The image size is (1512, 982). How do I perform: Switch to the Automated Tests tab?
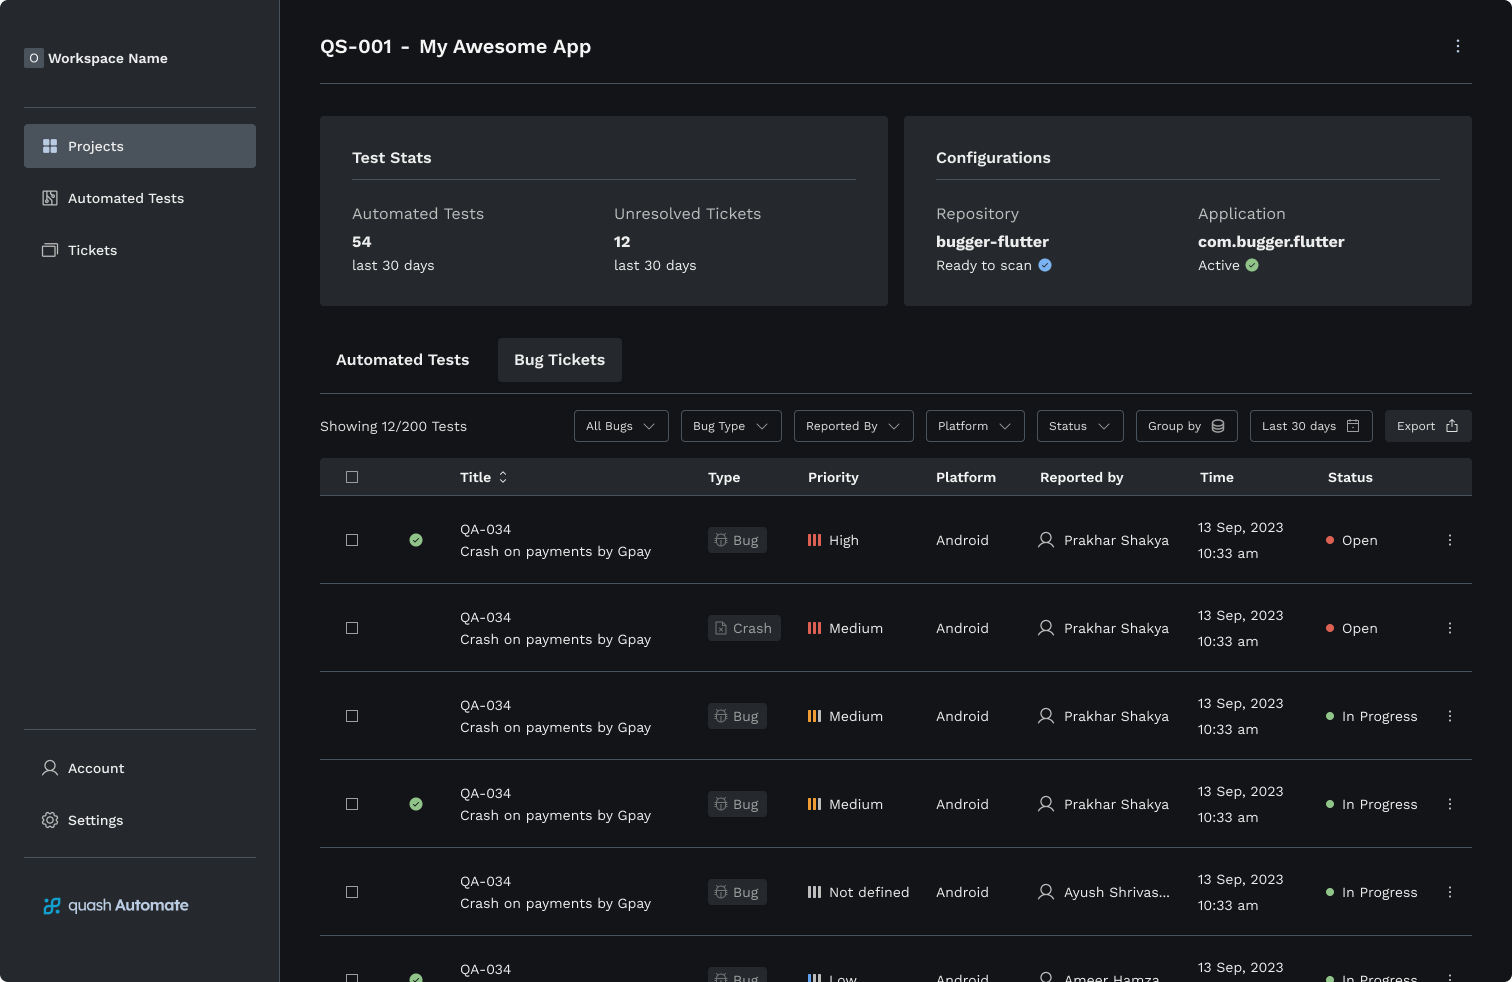[x=402, y=360]
